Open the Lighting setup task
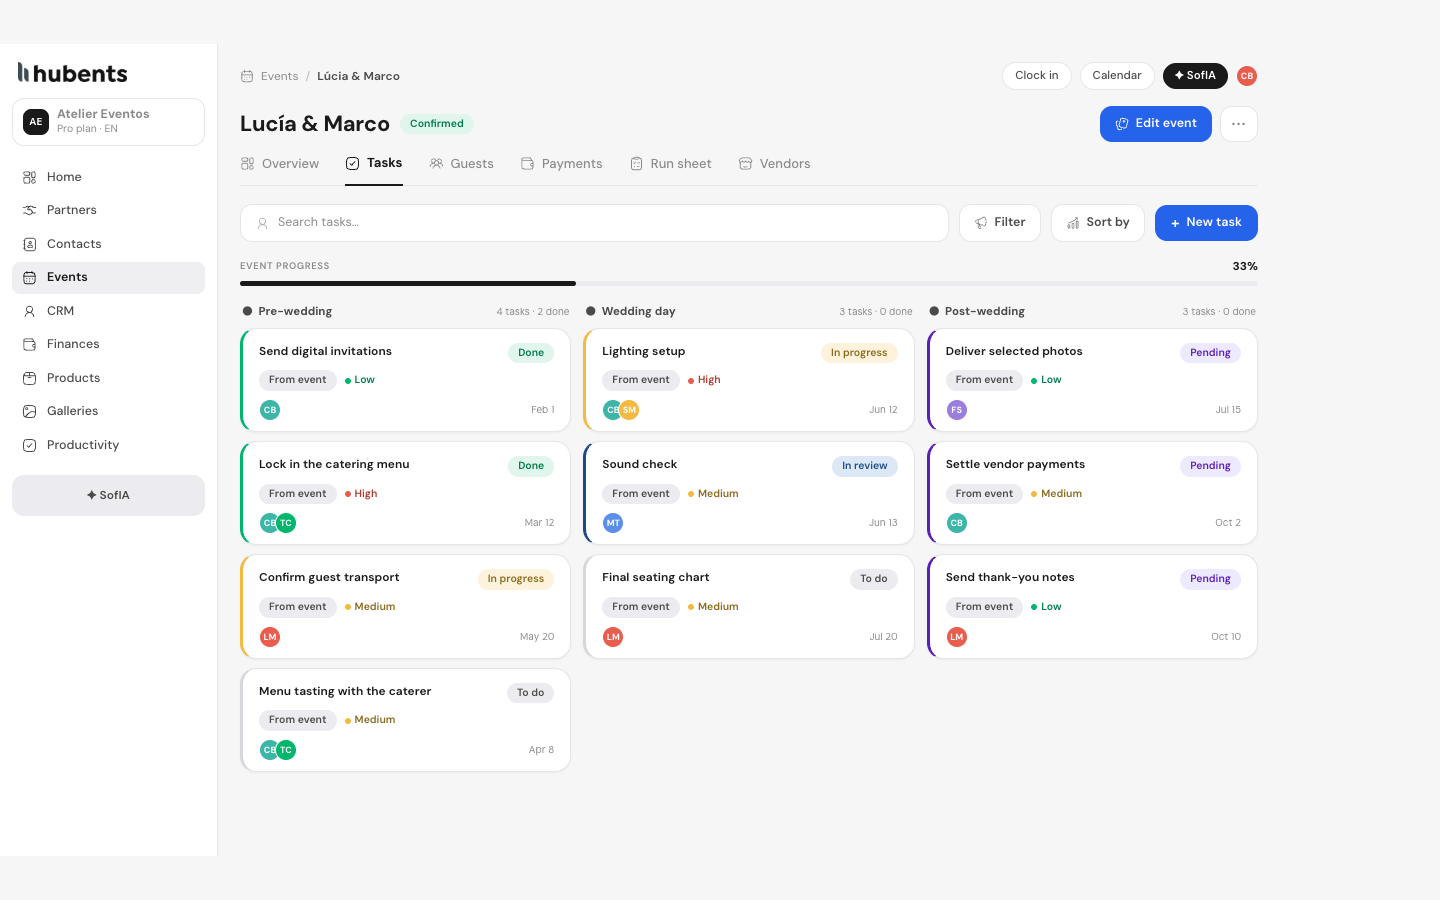Viewport: 1440px width, 900px height. (x=749, y=380)
